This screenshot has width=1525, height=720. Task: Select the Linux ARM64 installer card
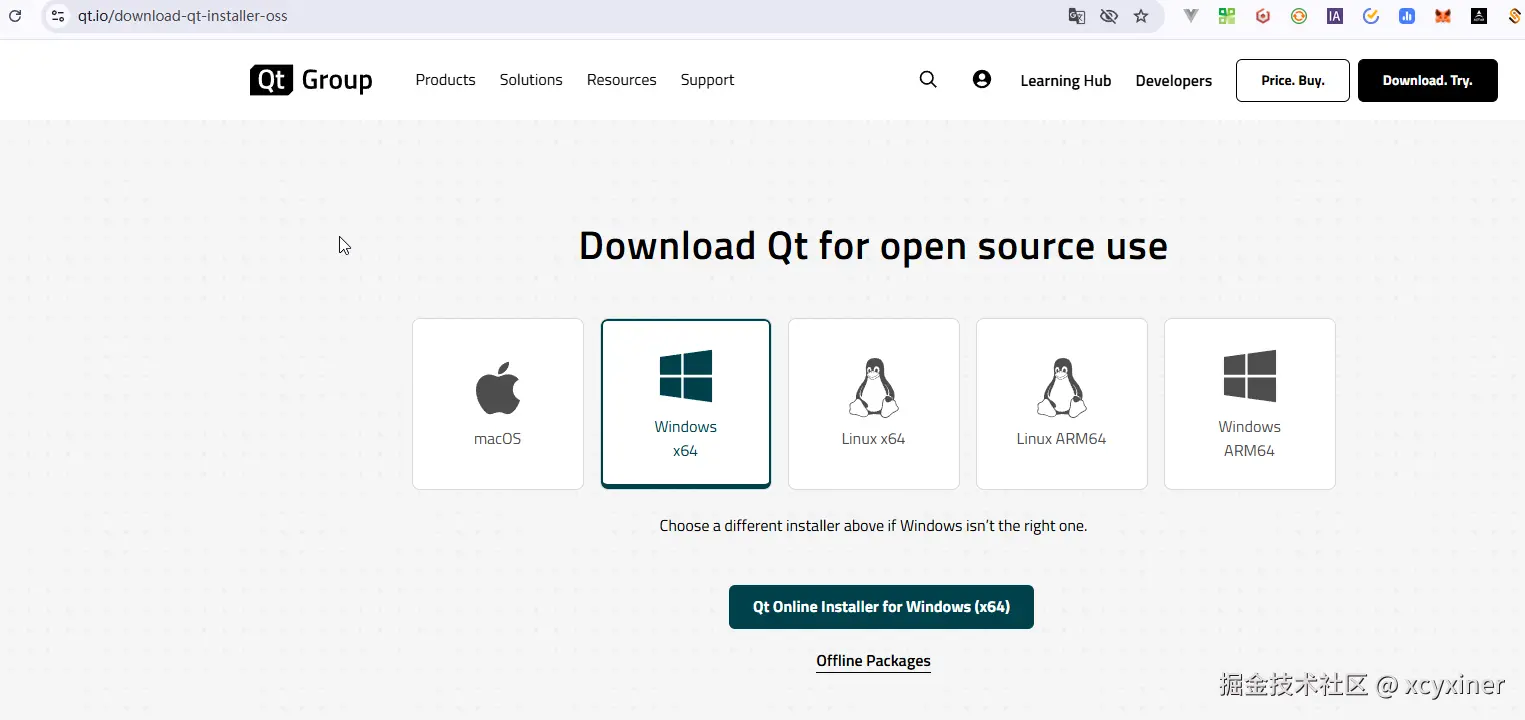[1062, 404]
